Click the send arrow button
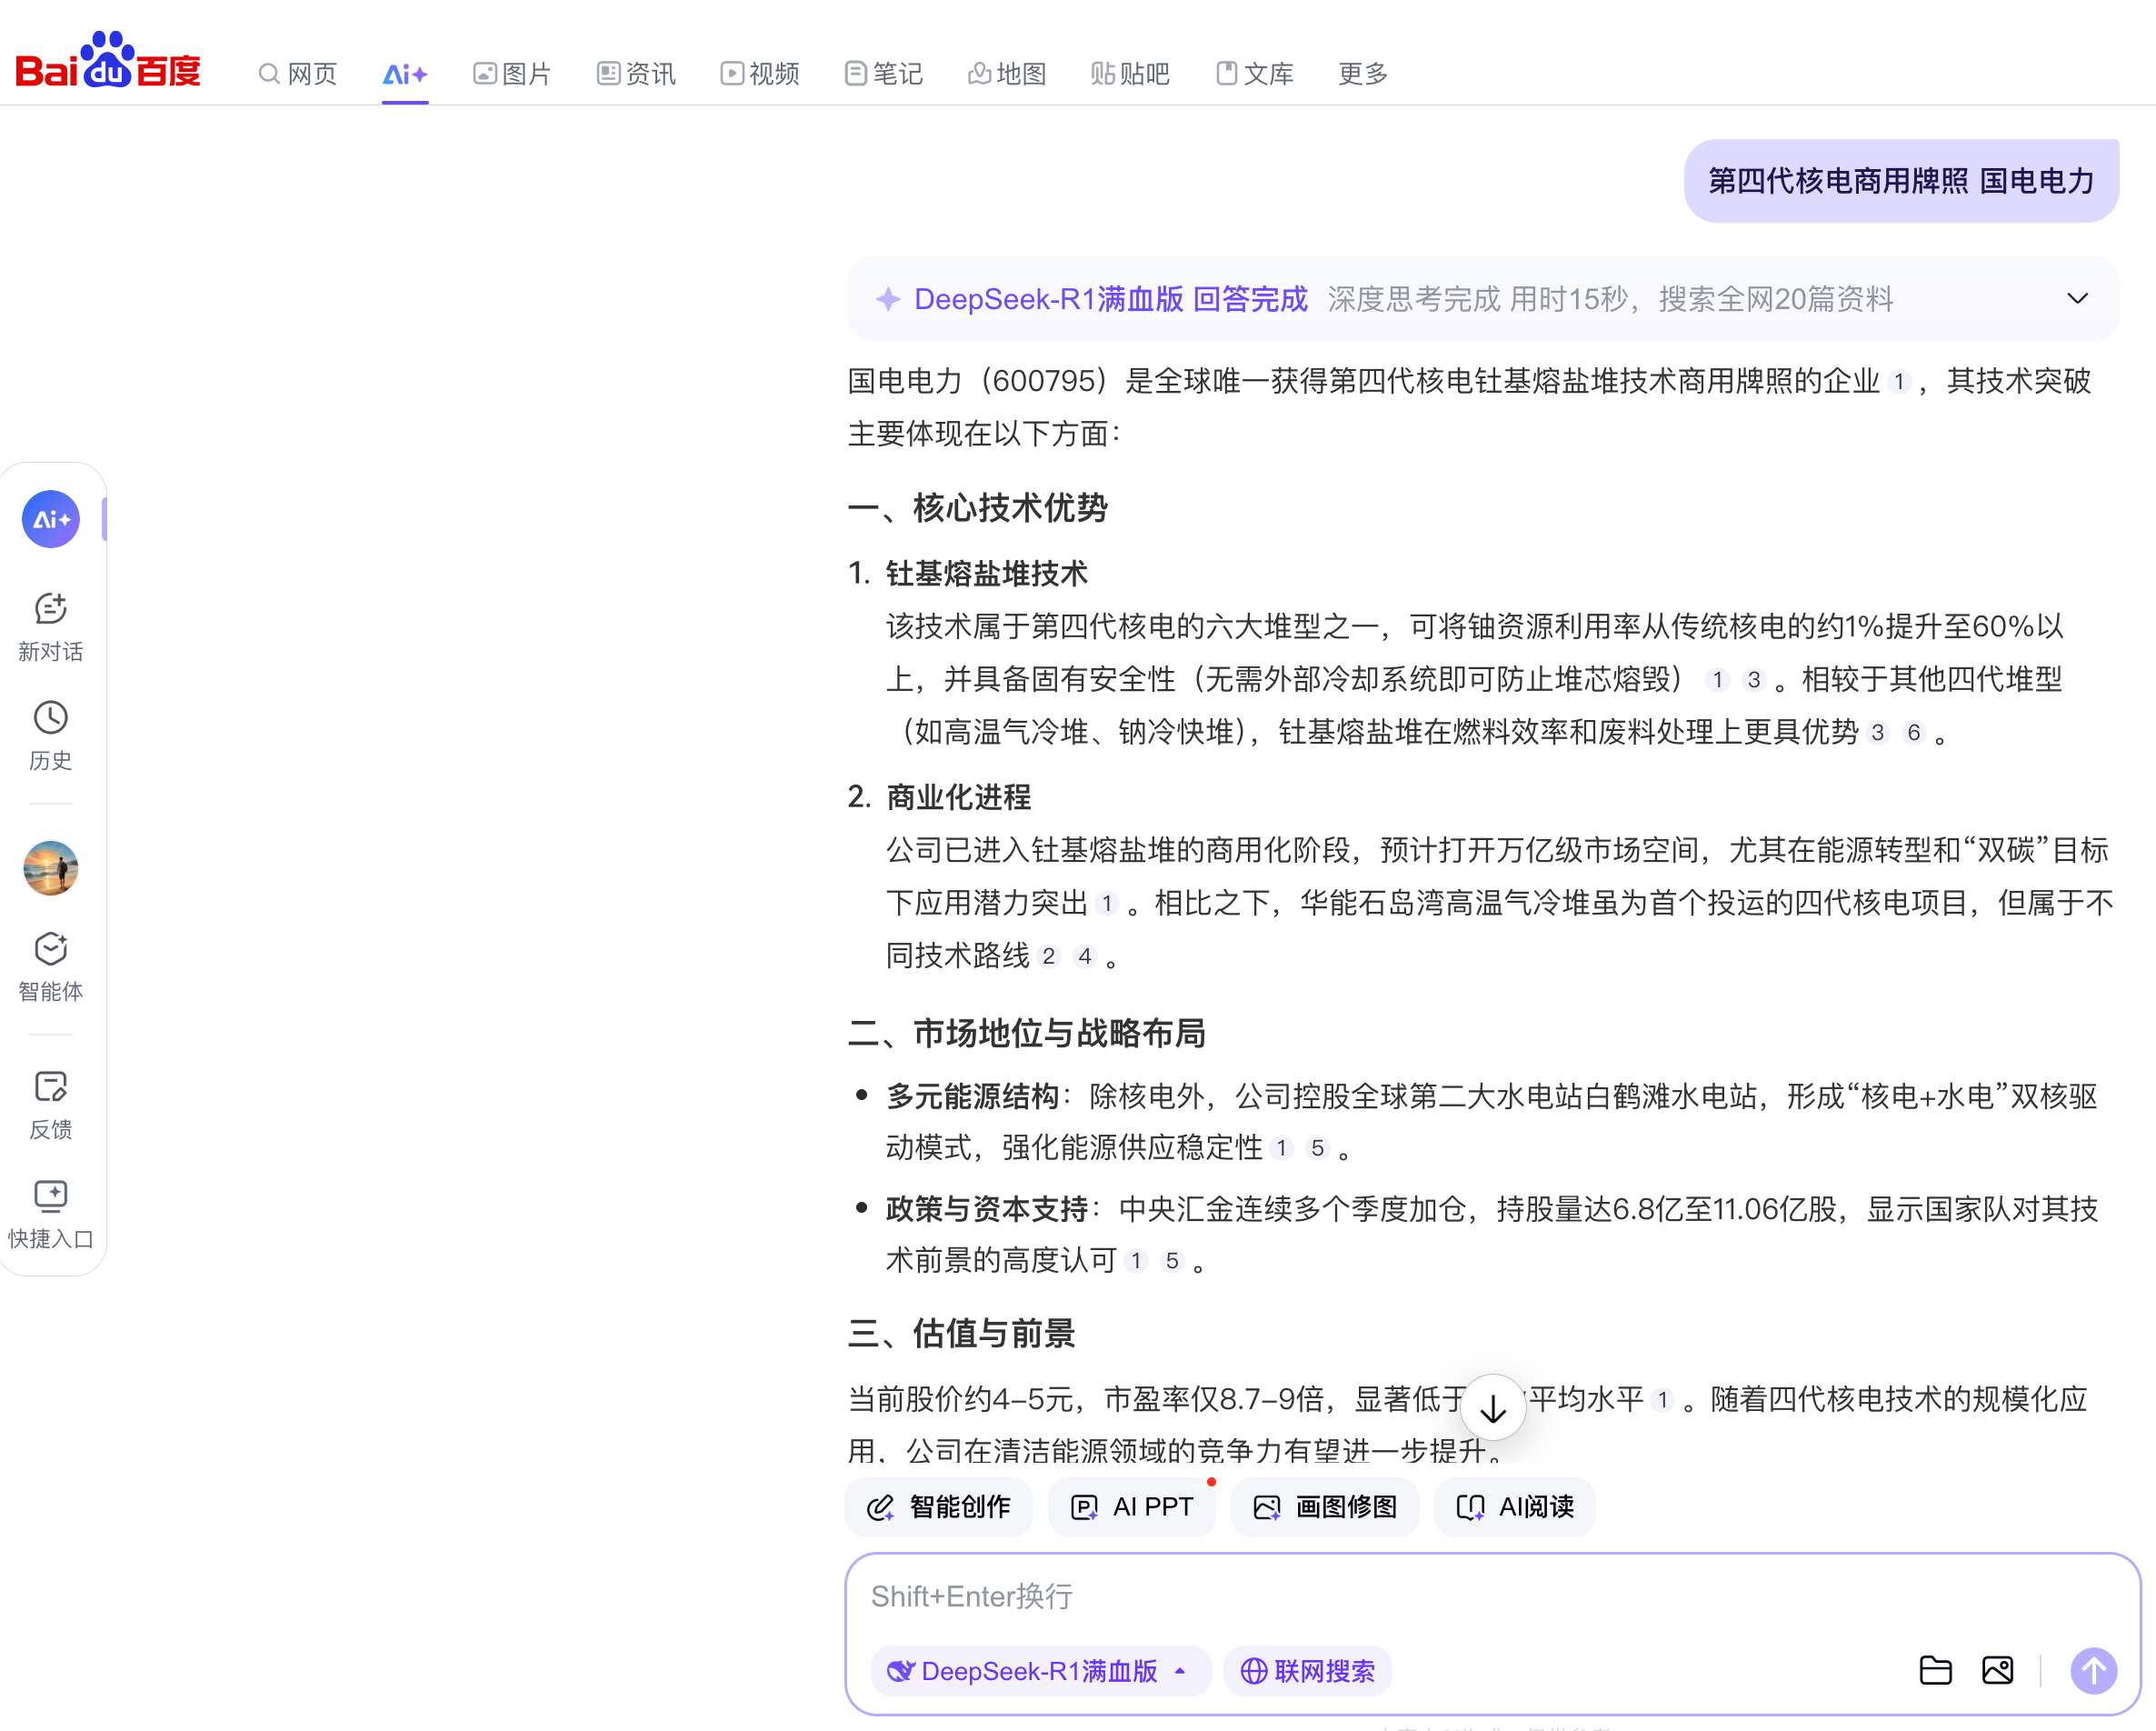The width and height of the screenshot is (2156, 1731). tap(2094, 1671)
